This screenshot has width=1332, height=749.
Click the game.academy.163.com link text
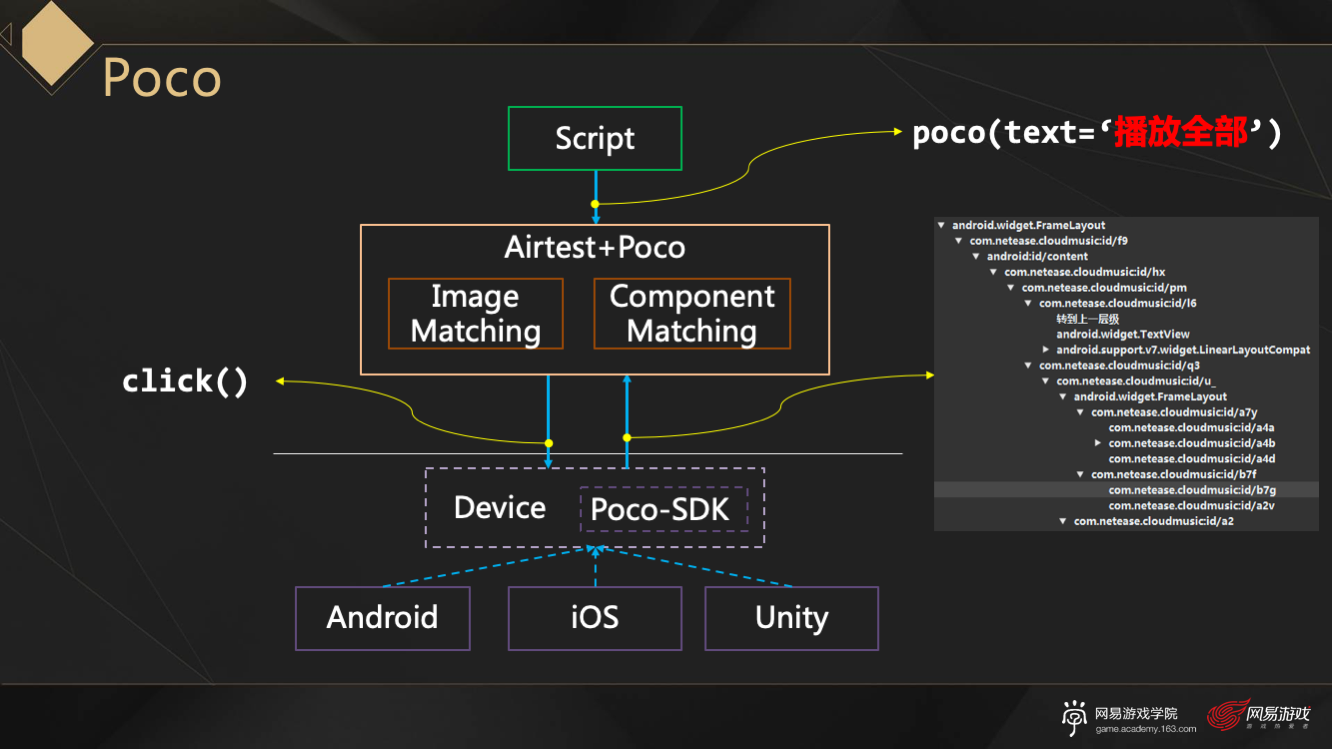1145,729
